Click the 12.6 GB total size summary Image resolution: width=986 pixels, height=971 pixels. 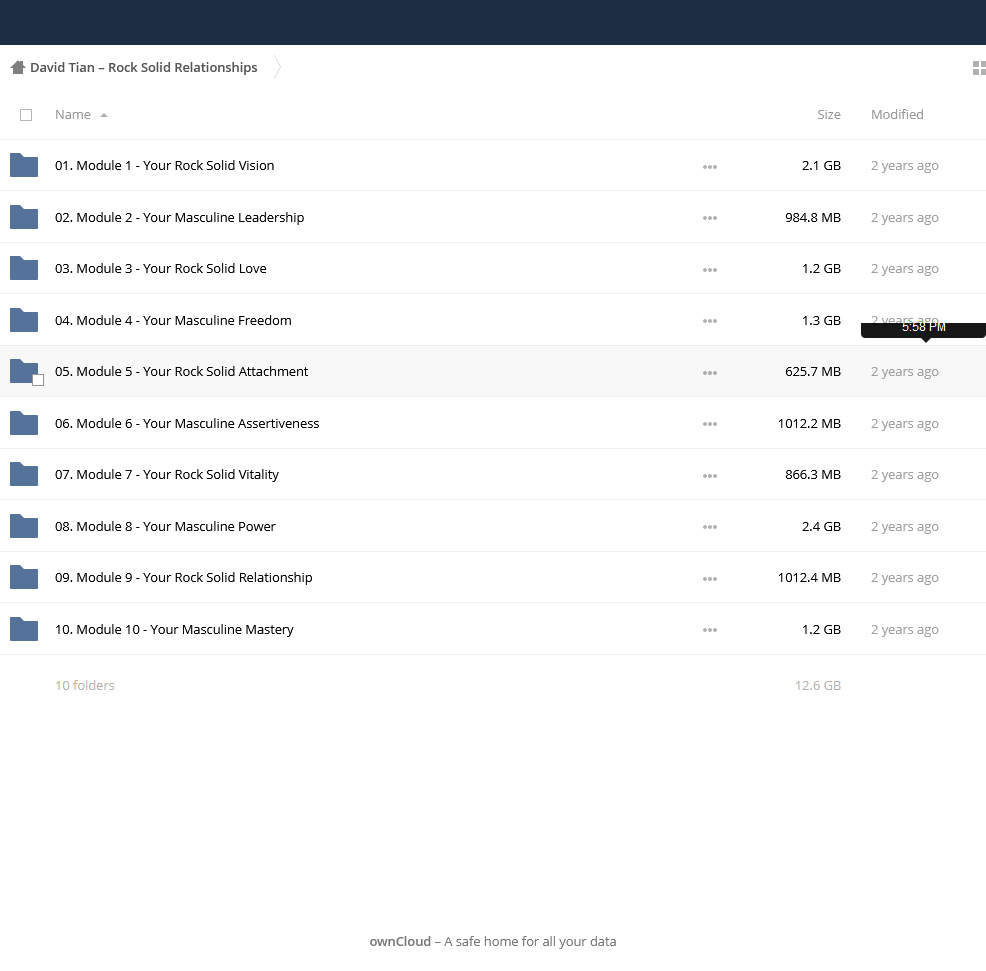click(x=817, y=685)
